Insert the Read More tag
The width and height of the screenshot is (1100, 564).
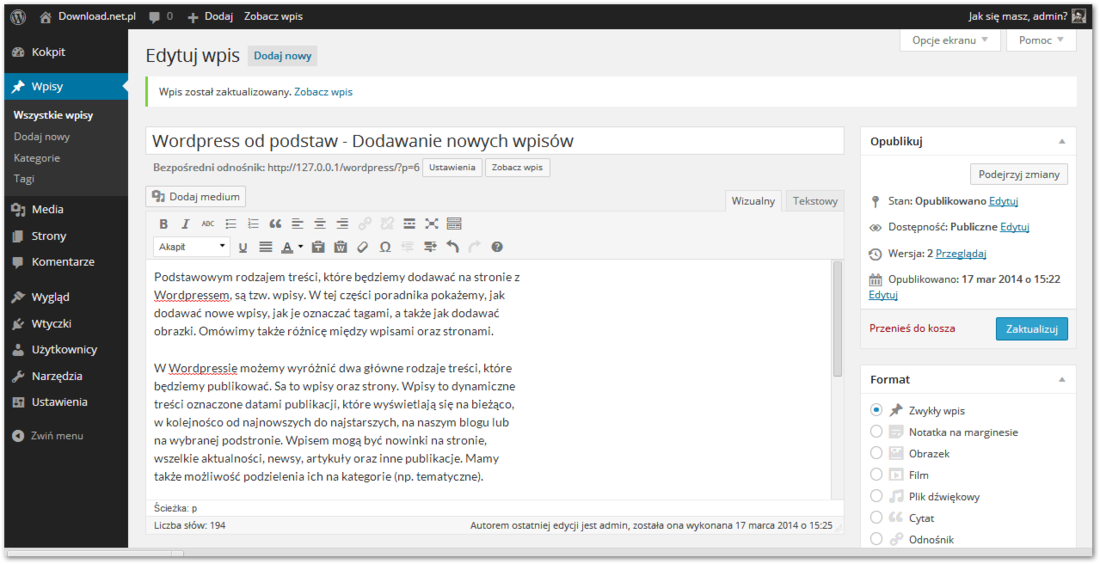410,224
